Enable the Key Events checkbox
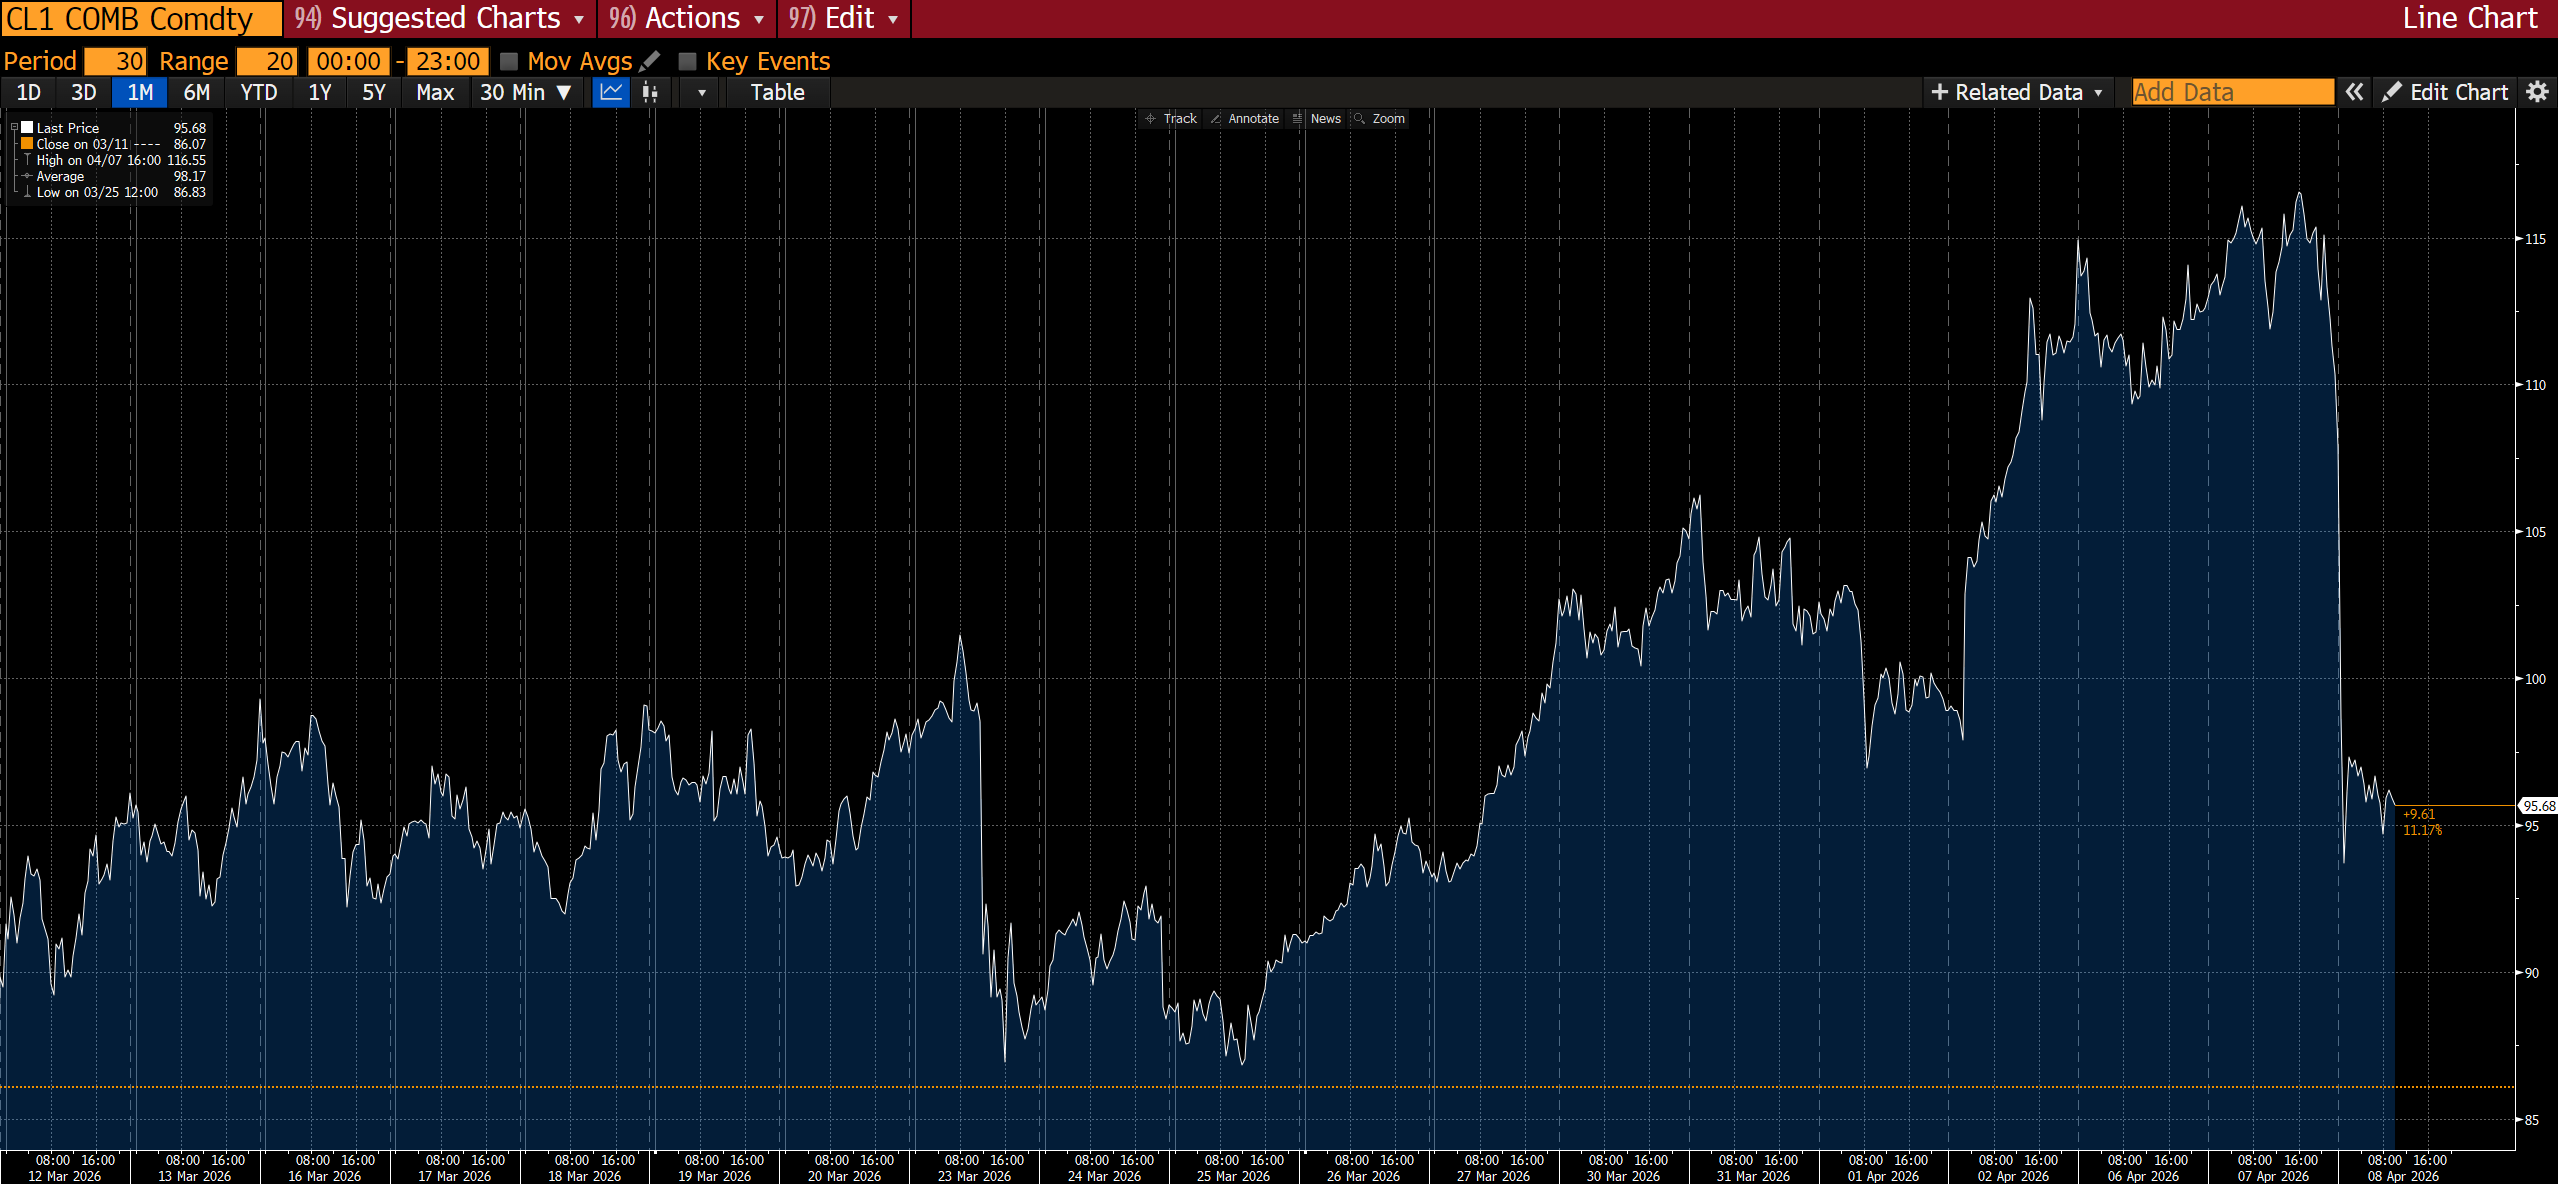2558x1184 pixels. pos(687,61)
